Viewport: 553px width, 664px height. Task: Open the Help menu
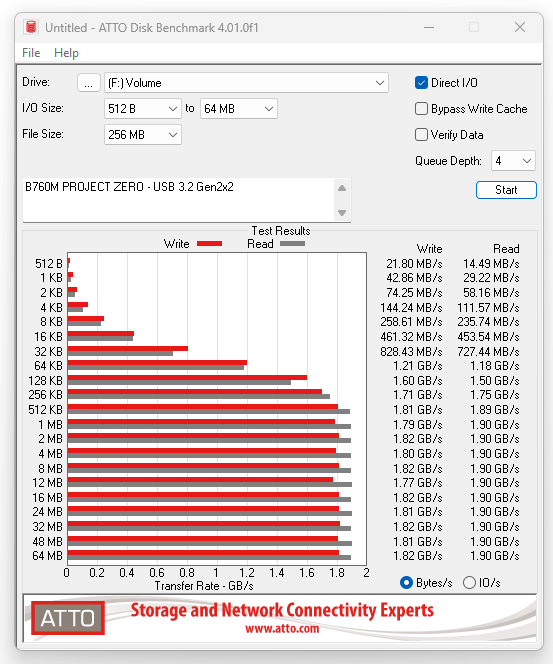click(x=66, y=53)
